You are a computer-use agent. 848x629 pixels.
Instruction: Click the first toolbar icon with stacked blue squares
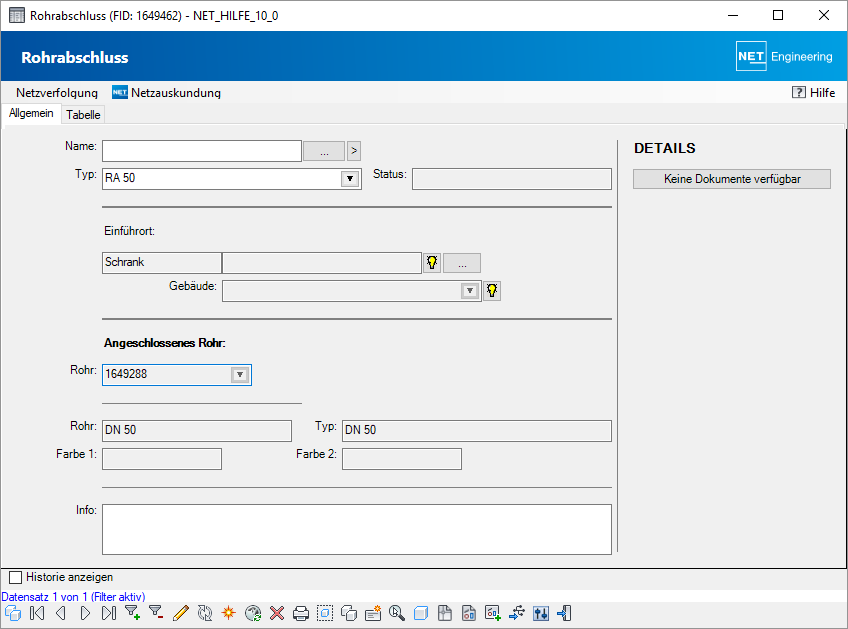point(13,613)
